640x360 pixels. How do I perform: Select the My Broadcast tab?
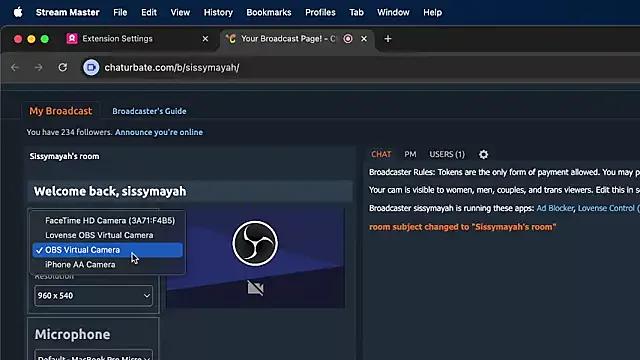coord(60,111)
